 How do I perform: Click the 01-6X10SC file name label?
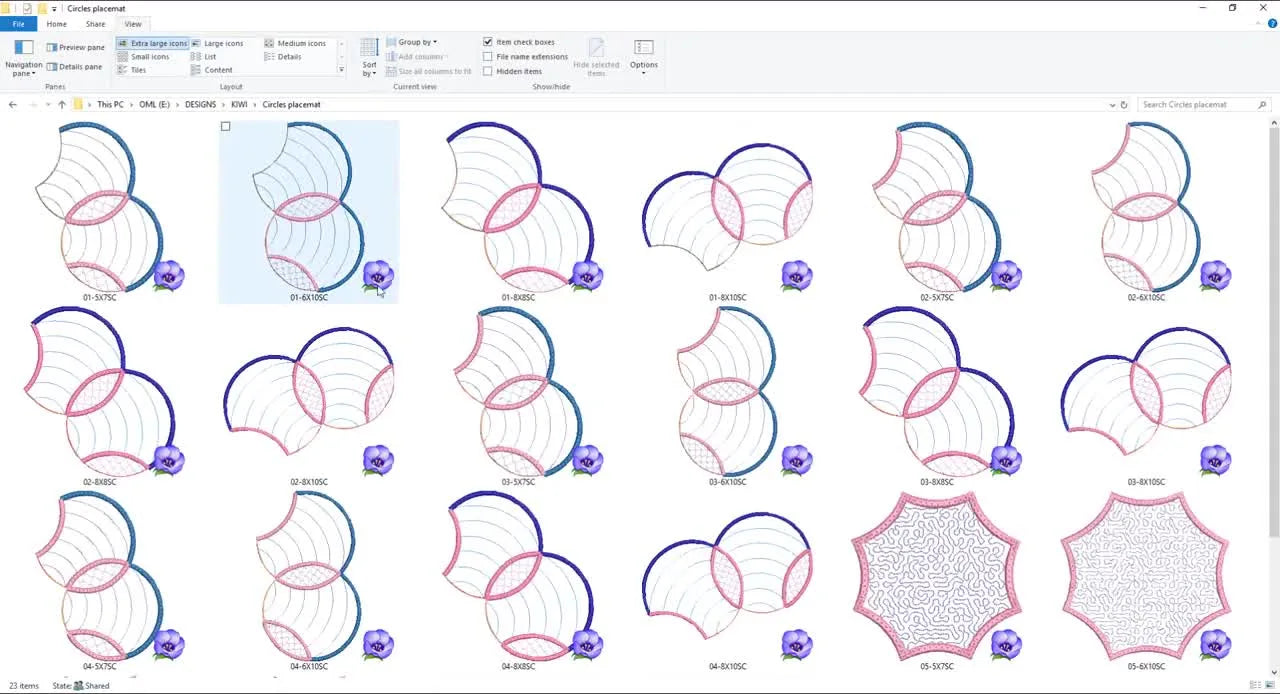coord(309,297)
